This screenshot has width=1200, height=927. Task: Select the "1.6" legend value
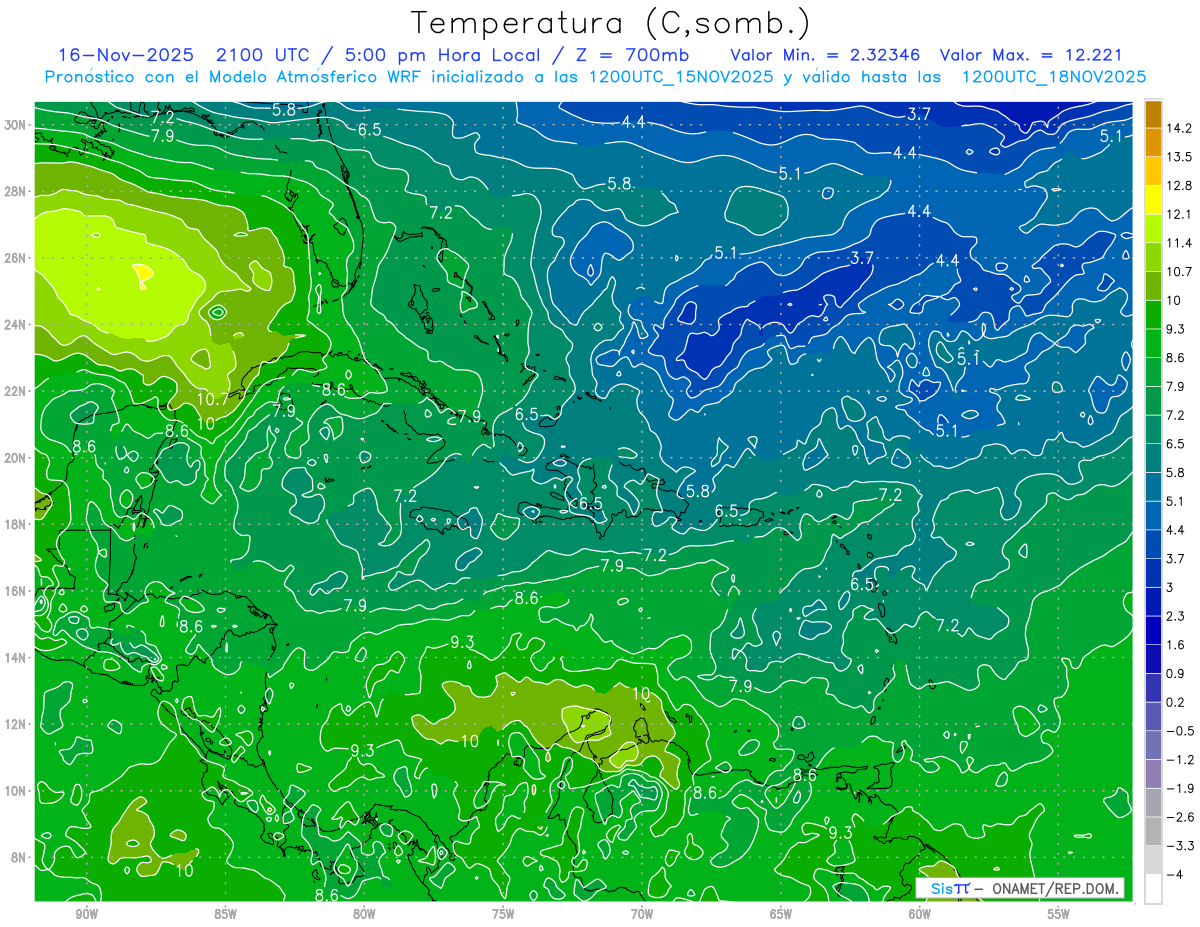1174,645
